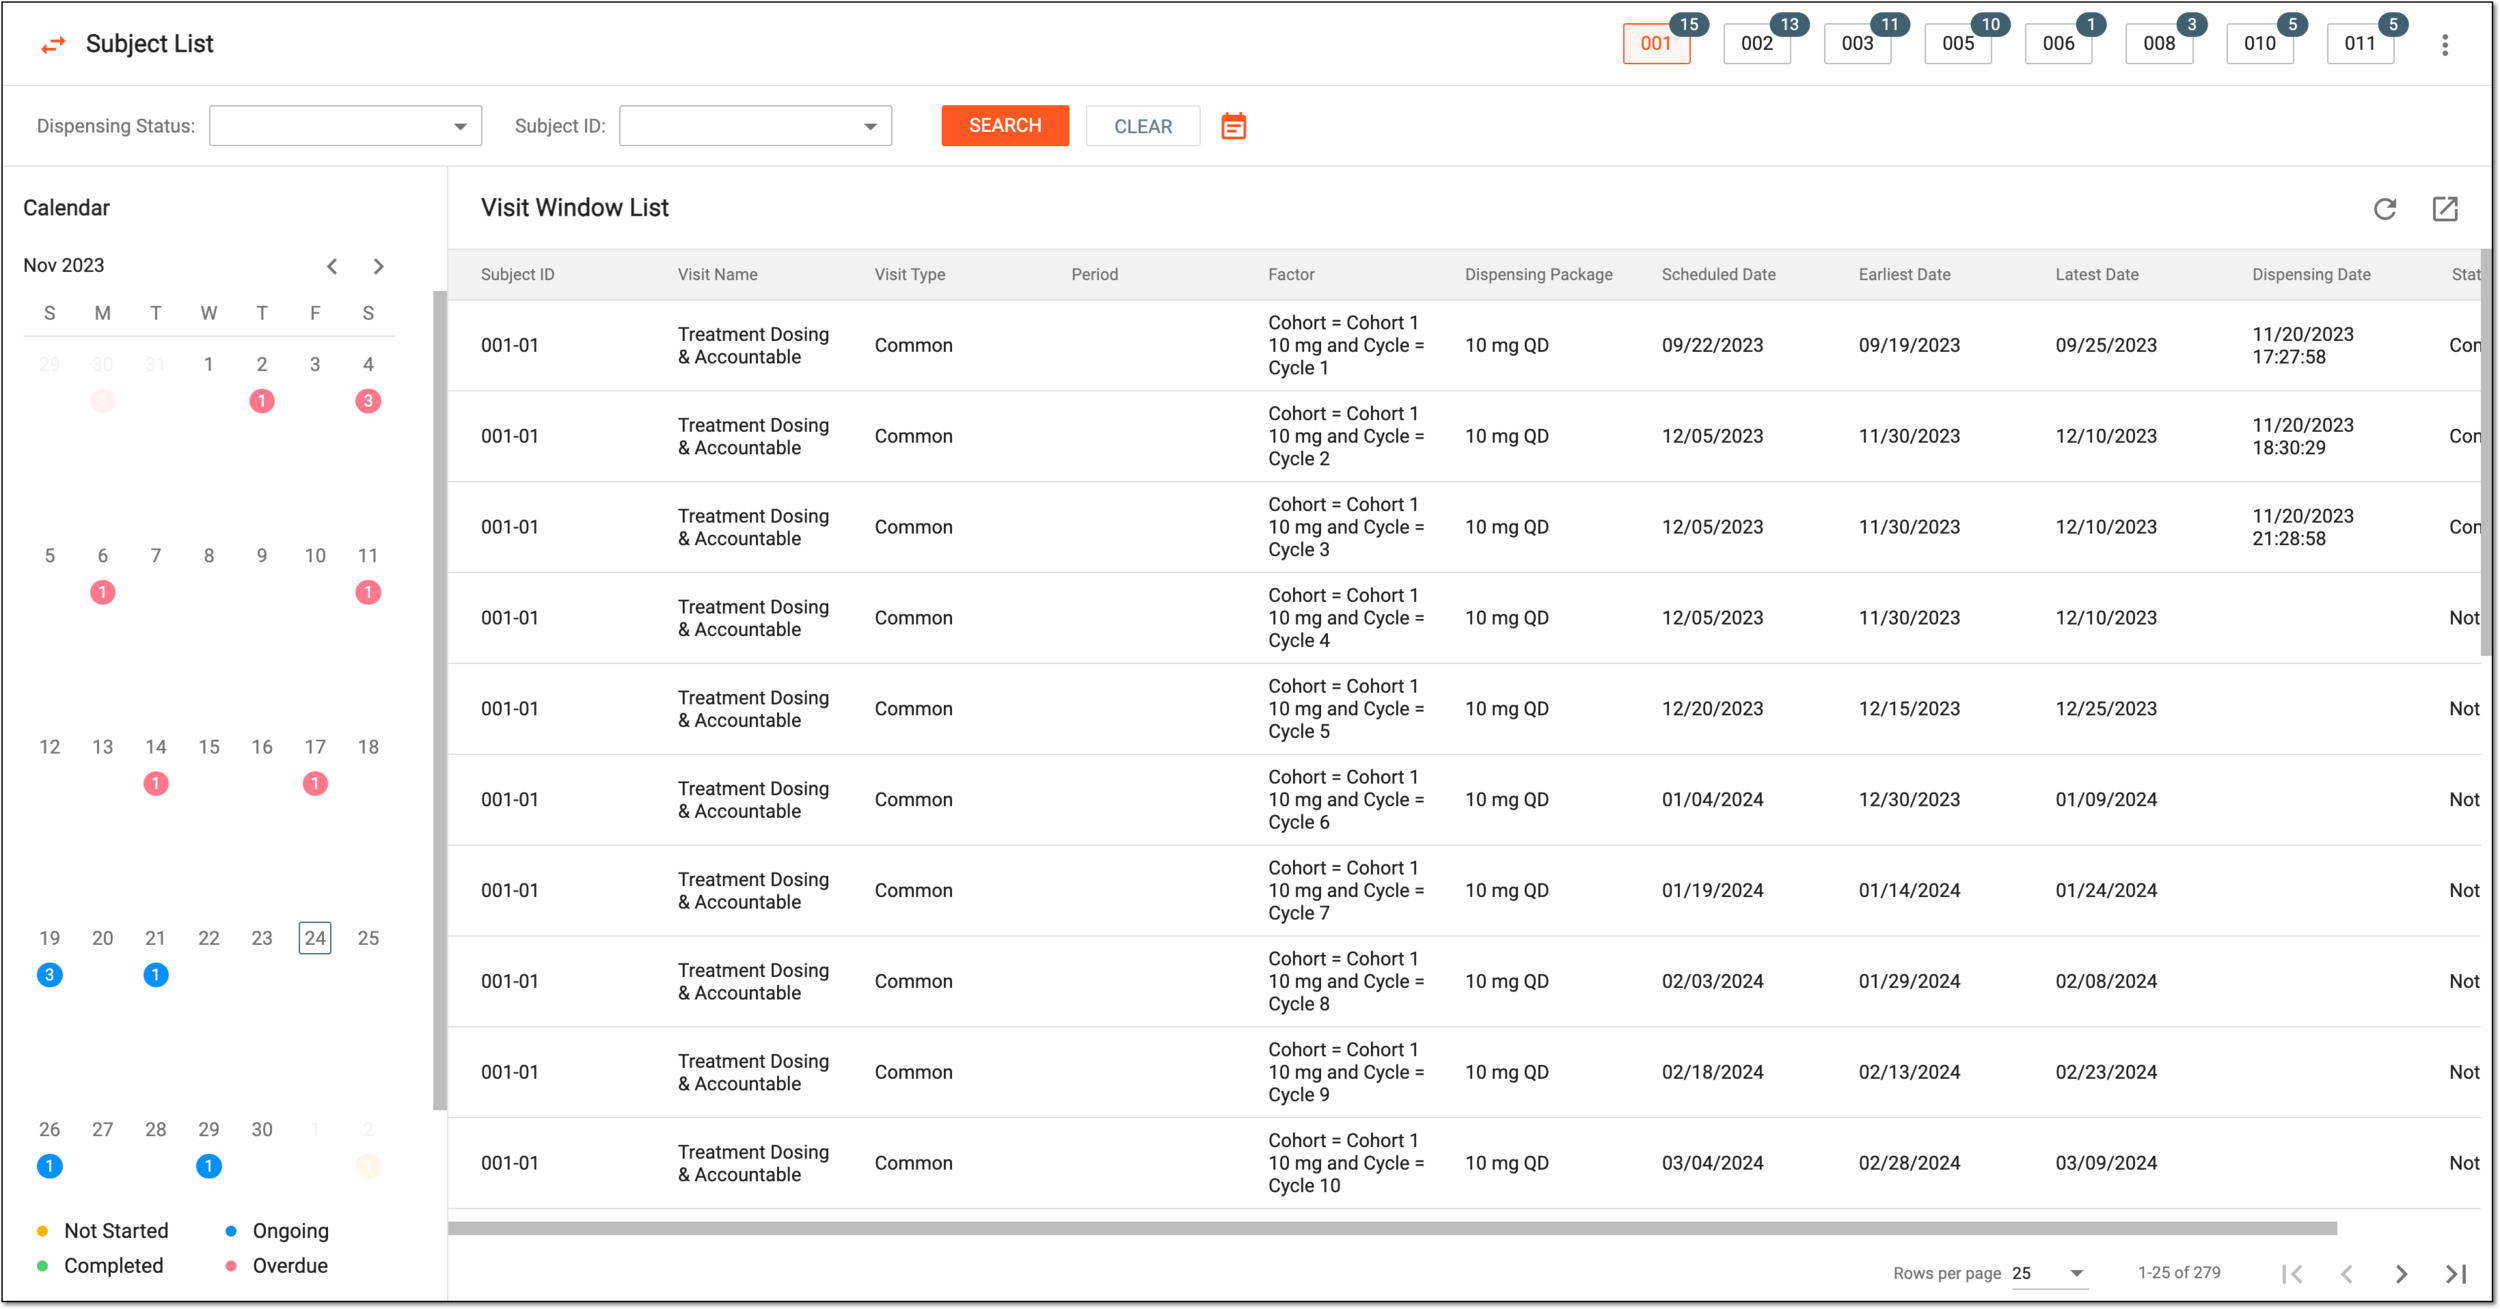Click scheduled date 09/22/2023 cell
This screenshot has width=2500, height=1309.
[1712, 345]
